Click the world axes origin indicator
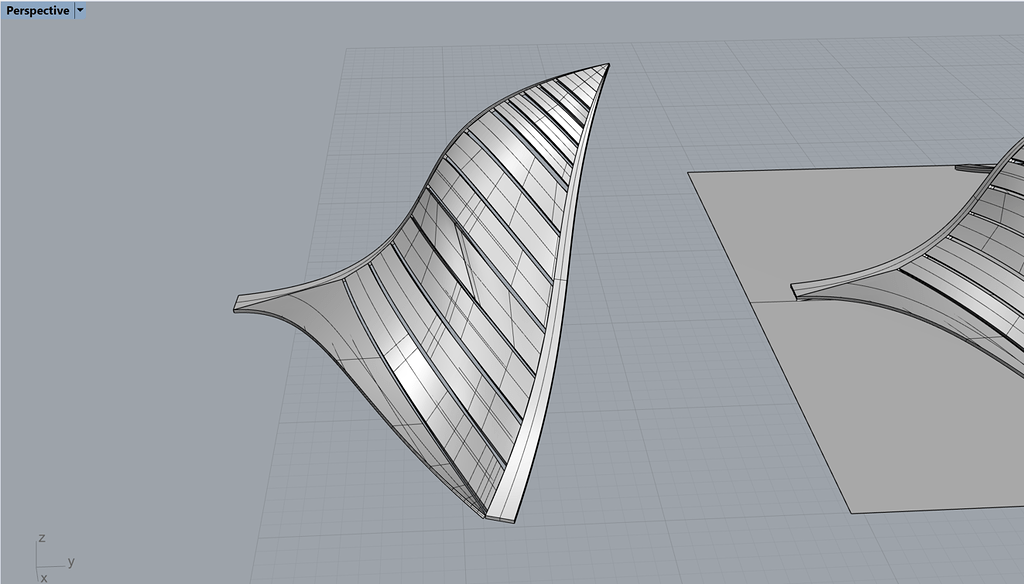Screen dimensions: 1024x584 point(37,567)
